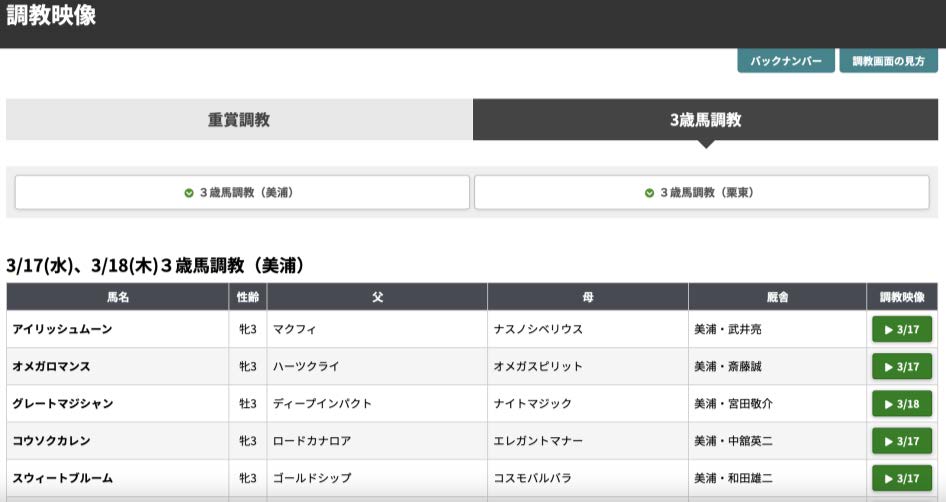
Task: Click the 父 column header
Action: (x=377, y=297)
